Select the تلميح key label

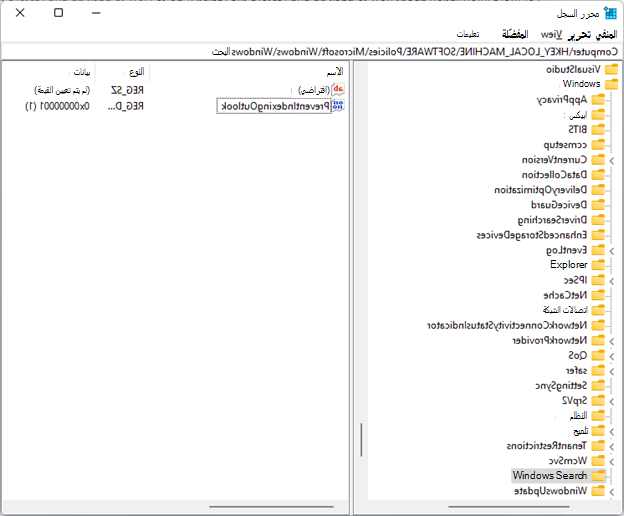[581, 431]
